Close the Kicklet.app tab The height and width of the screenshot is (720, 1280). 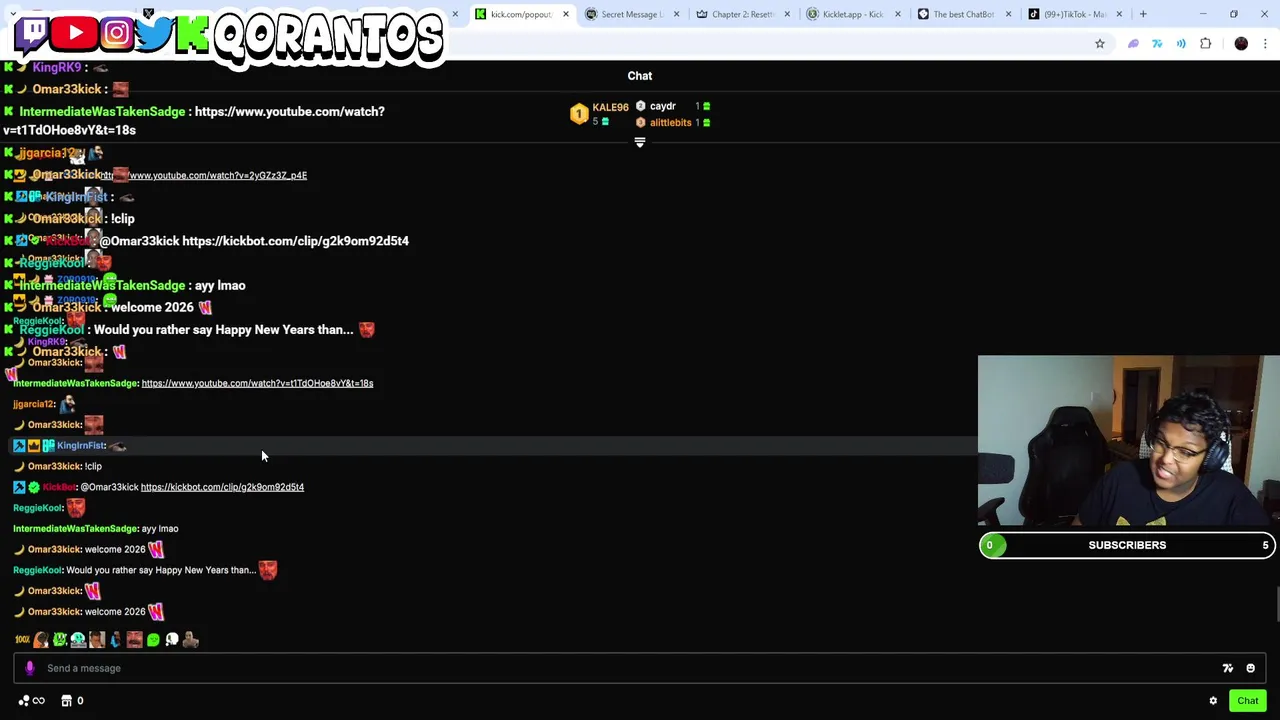point(897,14)
